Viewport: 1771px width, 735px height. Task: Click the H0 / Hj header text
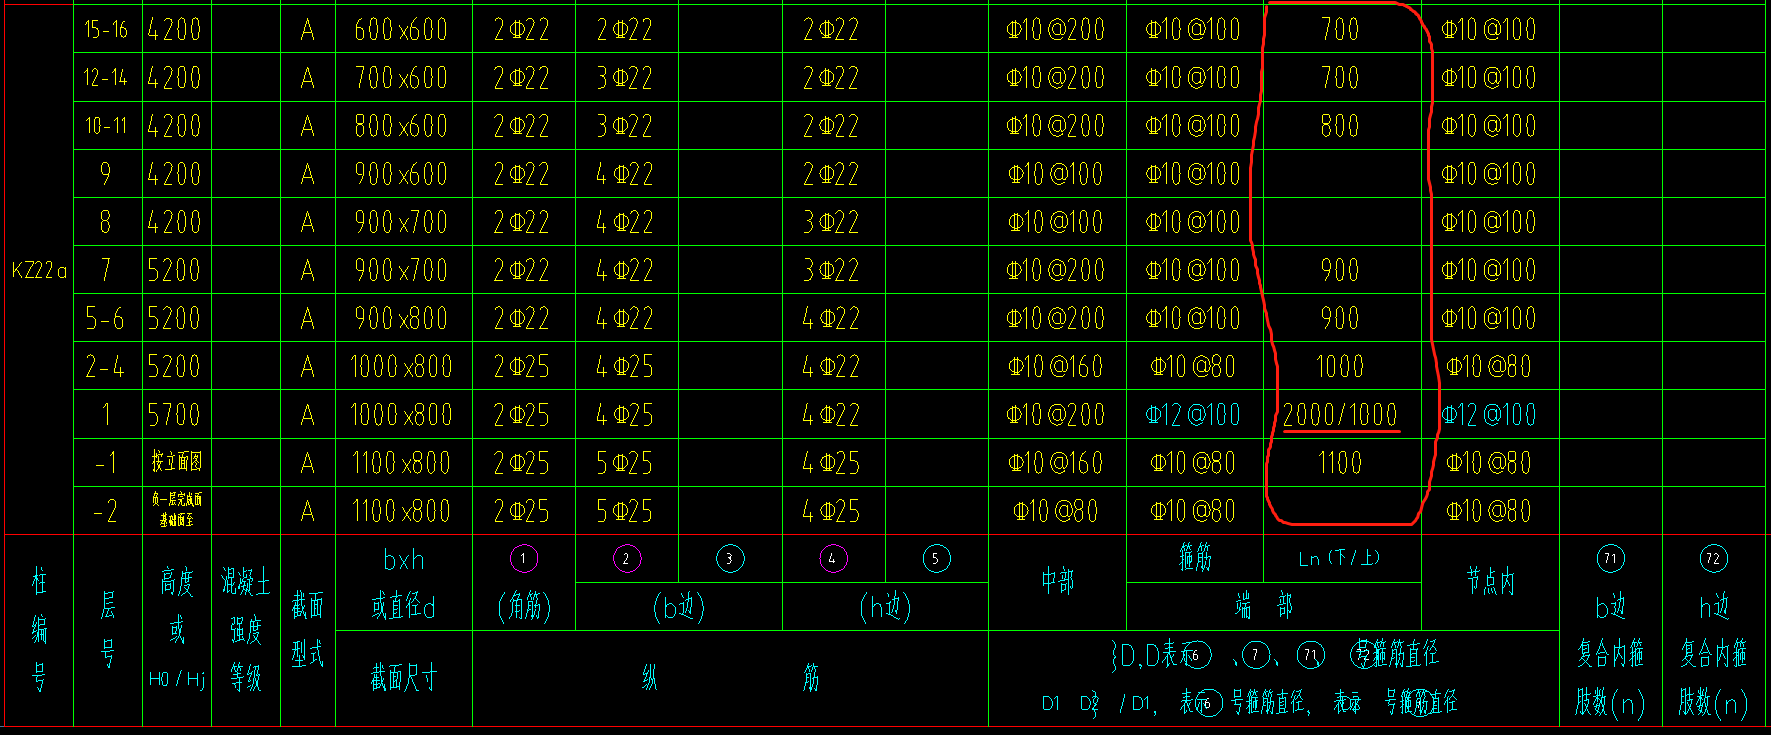(177, 680)
